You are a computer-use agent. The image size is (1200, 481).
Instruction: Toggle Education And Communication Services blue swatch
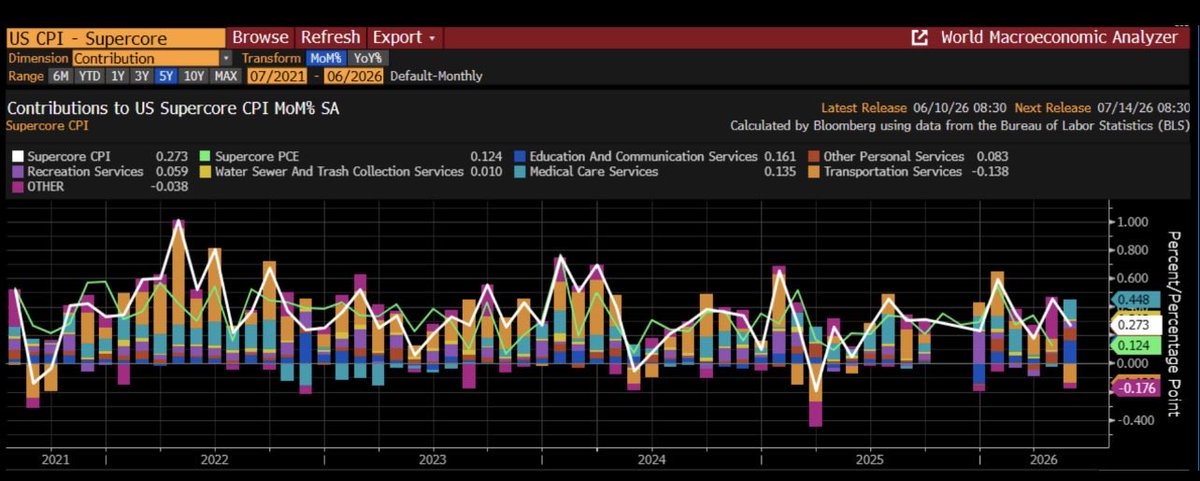click(x=518, y=157)
